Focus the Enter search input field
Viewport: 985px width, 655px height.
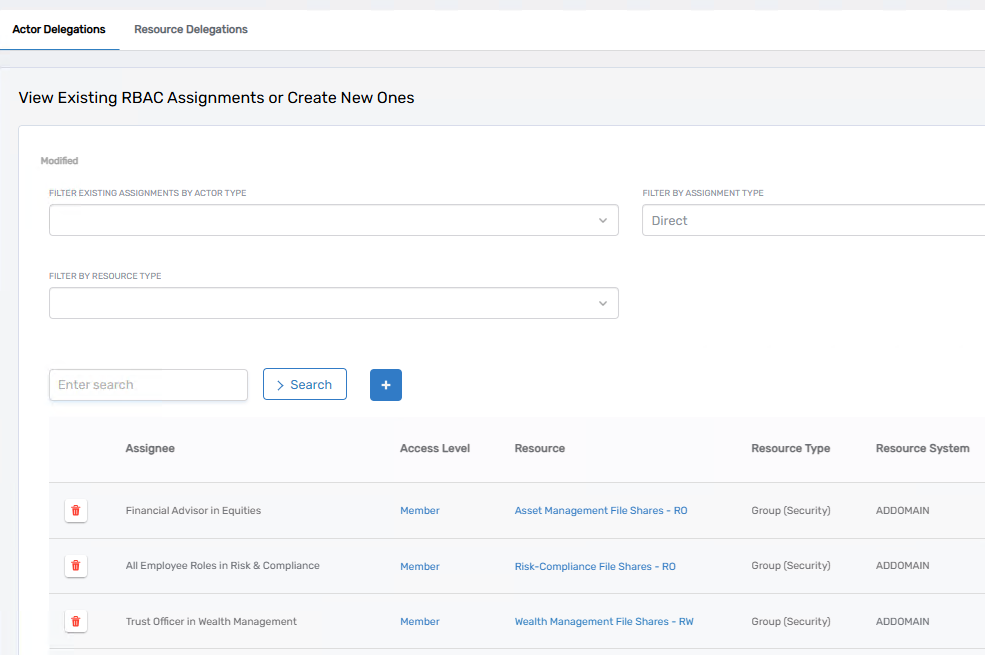point(148,385)
